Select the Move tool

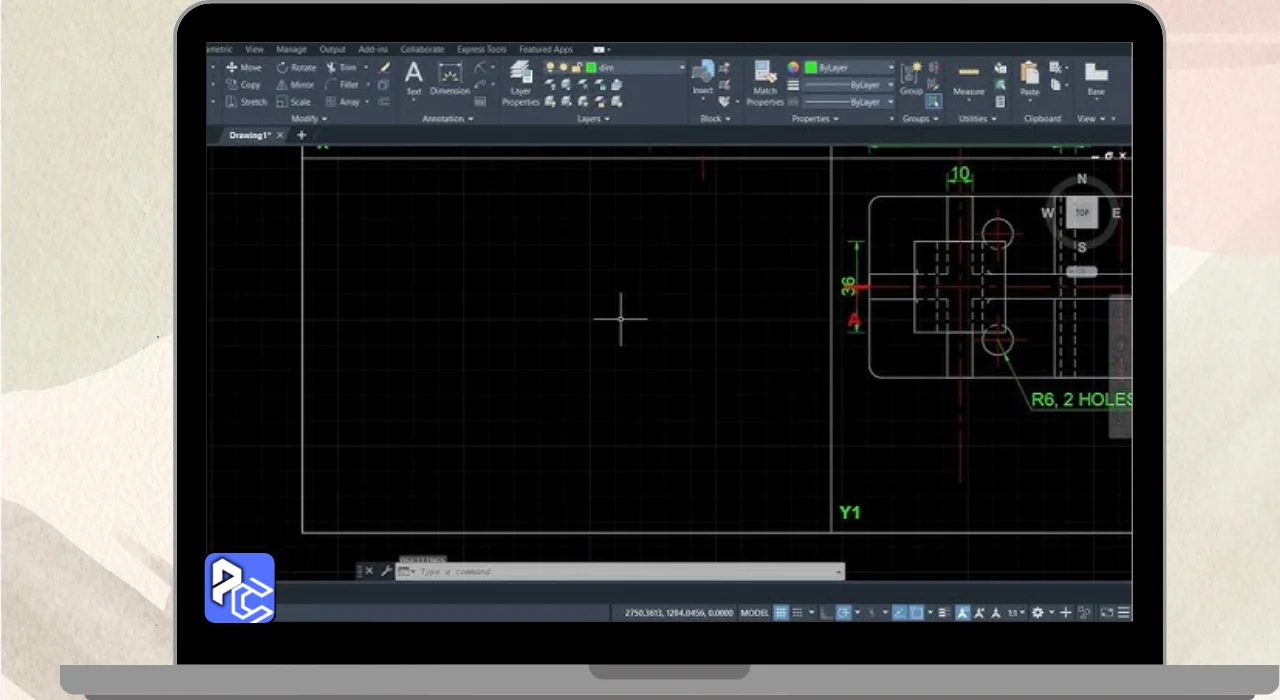tap(243, 68)
